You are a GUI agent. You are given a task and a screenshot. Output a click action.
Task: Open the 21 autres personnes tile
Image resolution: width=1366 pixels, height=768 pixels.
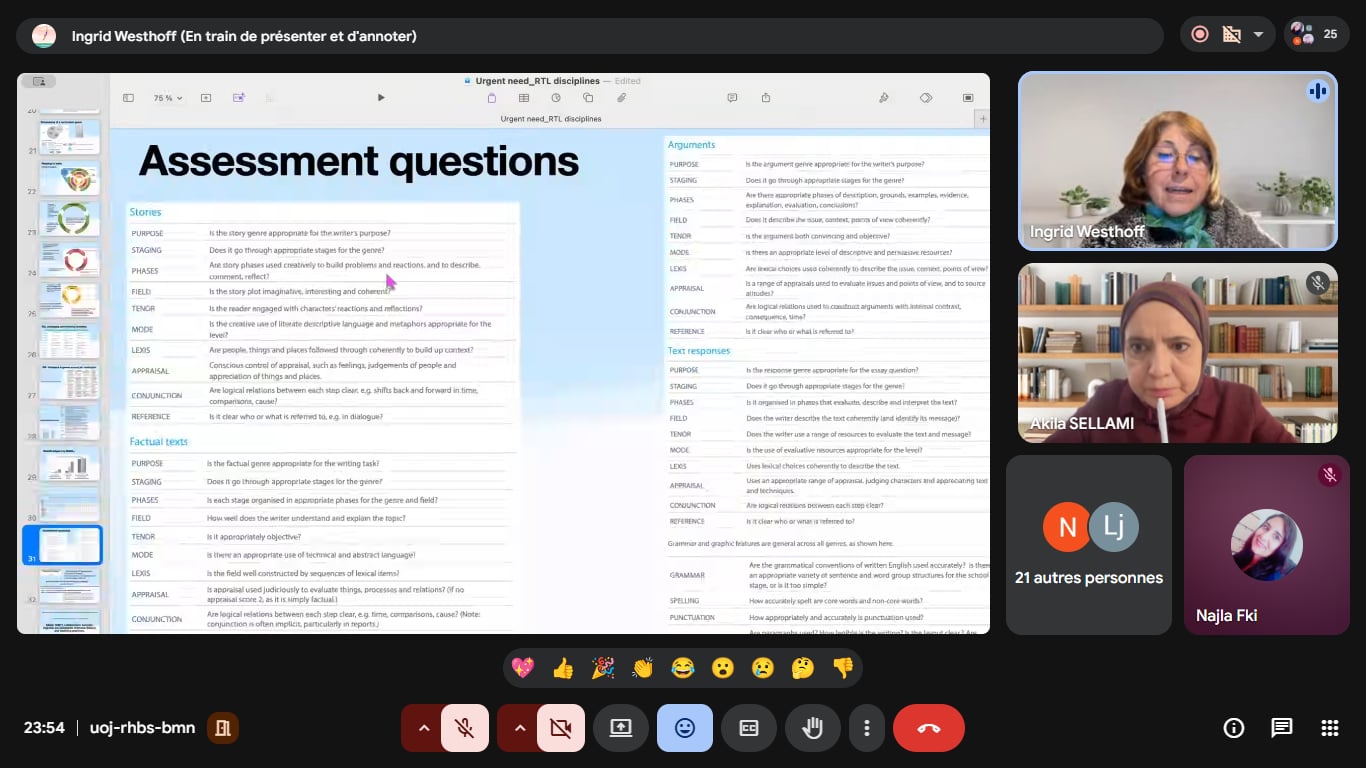(x=1088, y=545)
